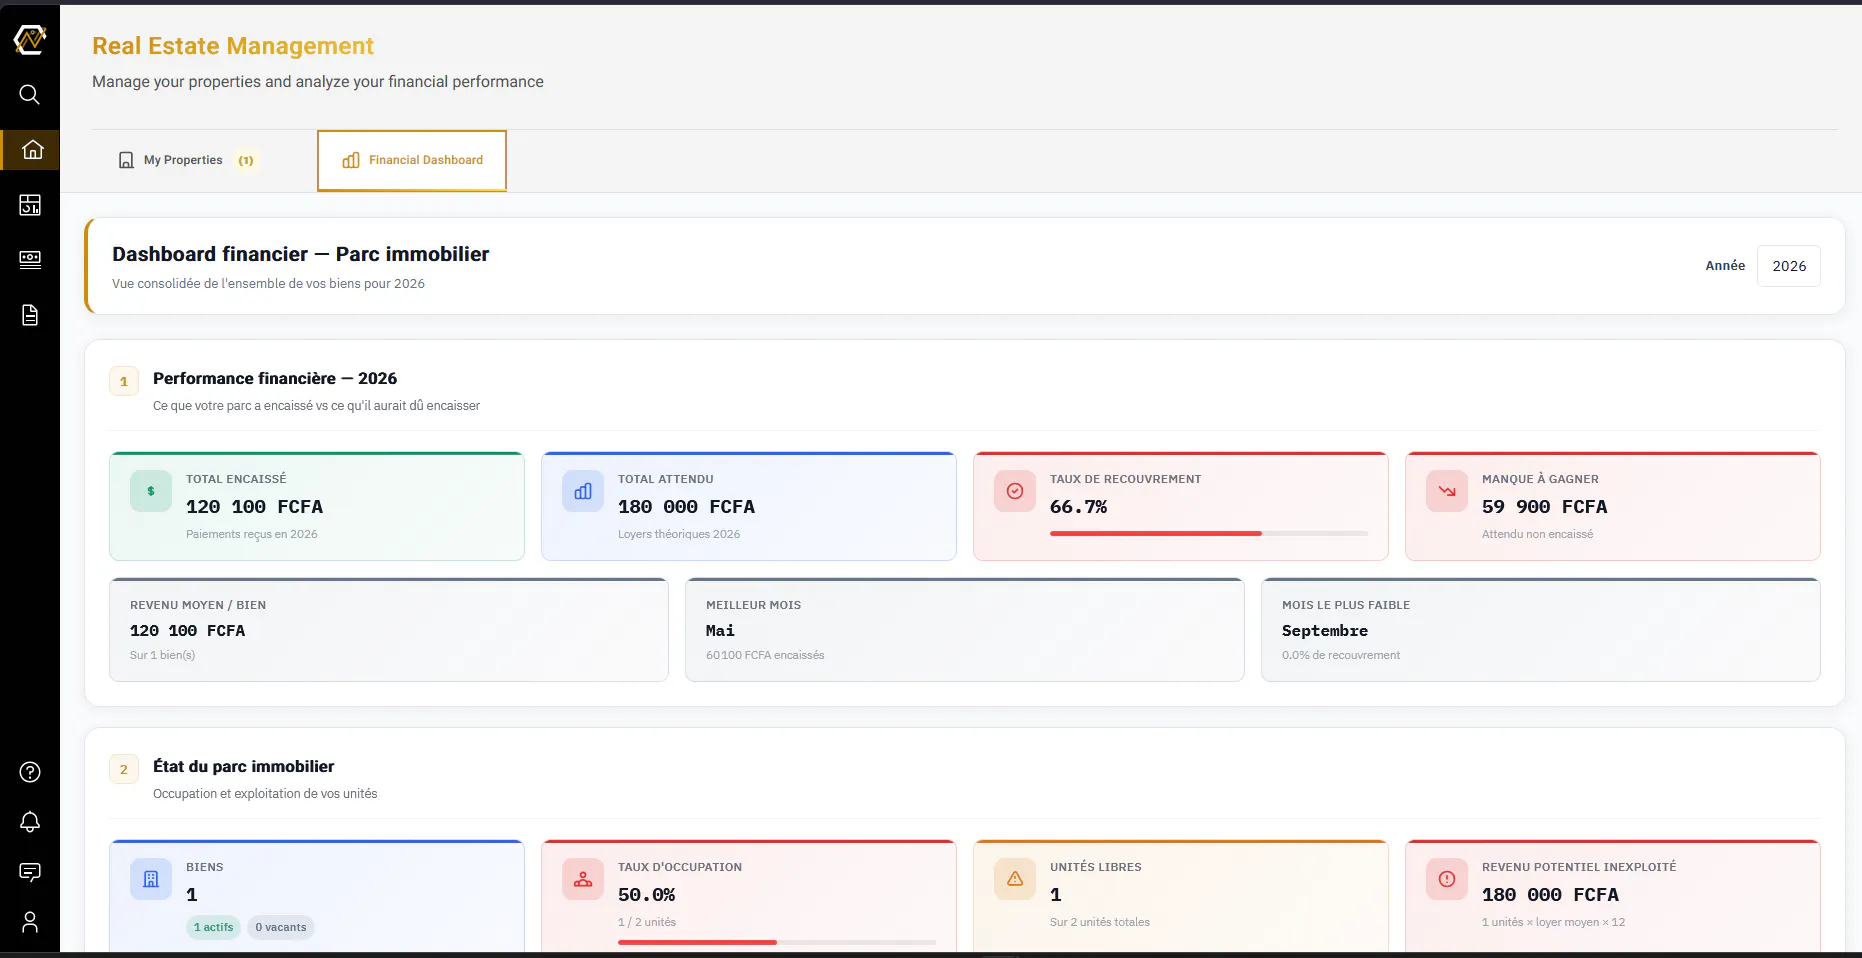The height and width of the screenshot is (958, 1862).
Task: Click the occupancy rate 50.0% progress bar
Action: [777, 942]
